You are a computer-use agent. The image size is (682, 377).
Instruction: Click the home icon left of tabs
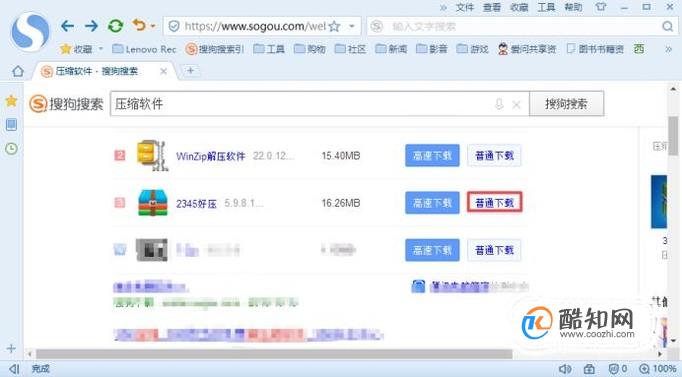tap(18, 71)
